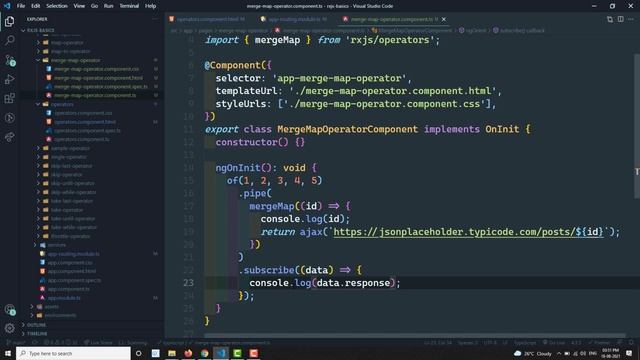The image size is (640, 360).
Task: Open the Help menu
Action: pyautogui.click(x=151, y=6)
